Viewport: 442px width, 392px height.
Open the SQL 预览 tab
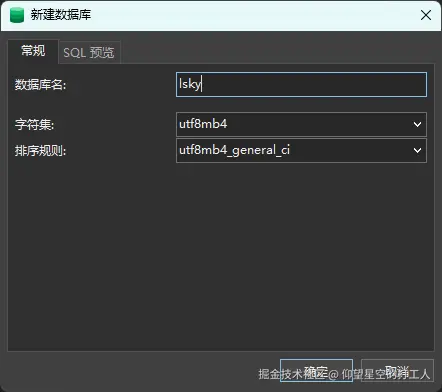click(89, 52)
